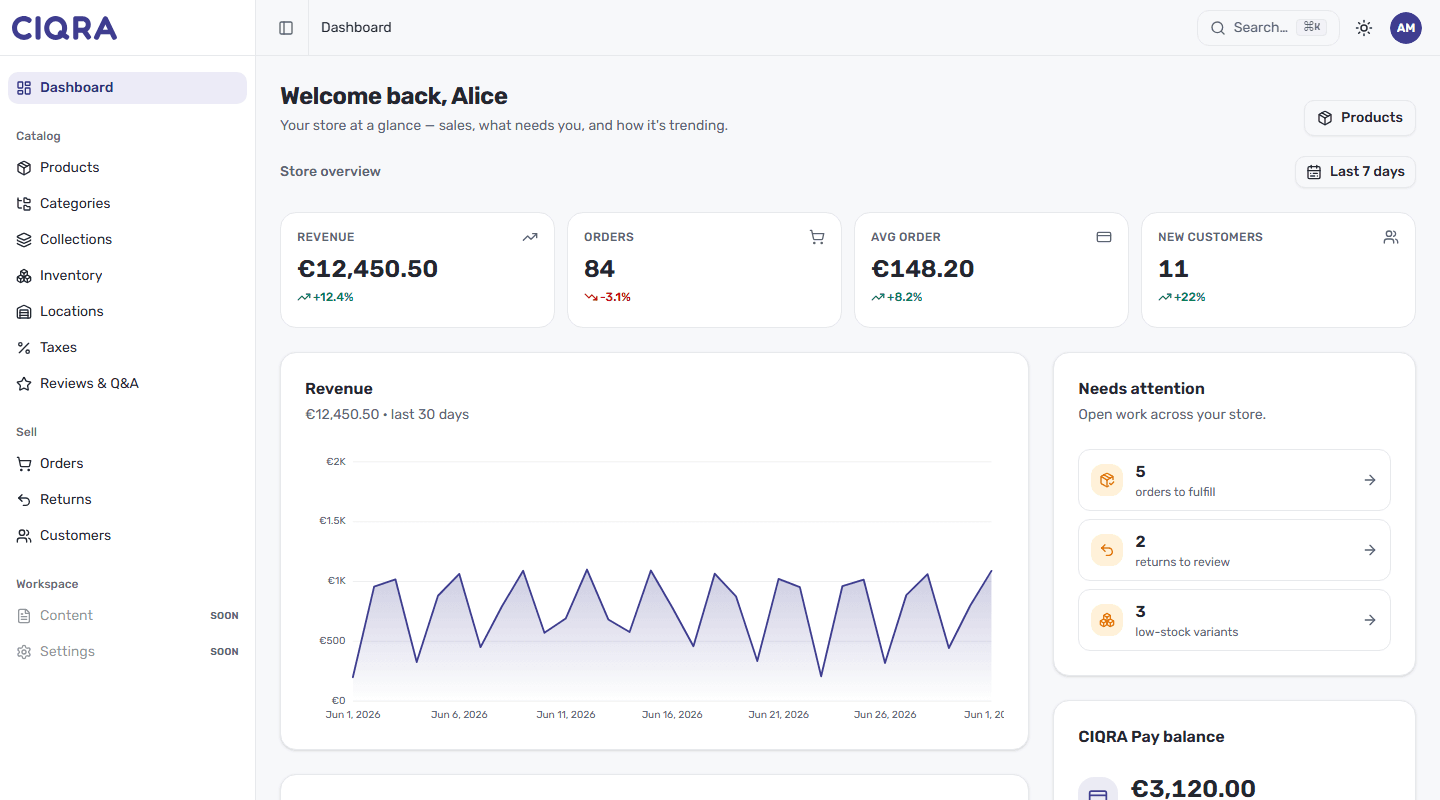The image size is (1440, 800).
Task: Click the €3,120.00 CIQRA Pay balance
Action: pyautogui.click(x=1193, y=789)
